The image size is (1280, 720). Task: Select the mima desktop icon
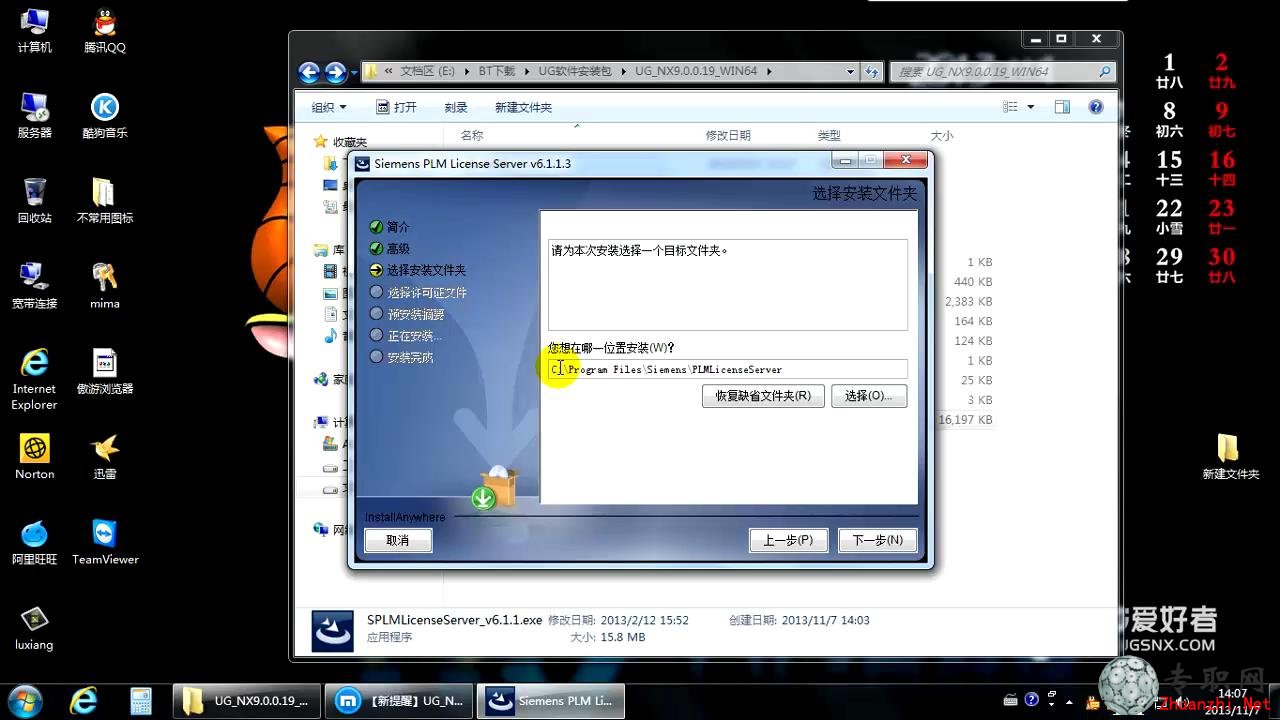(x=105, y=286)
